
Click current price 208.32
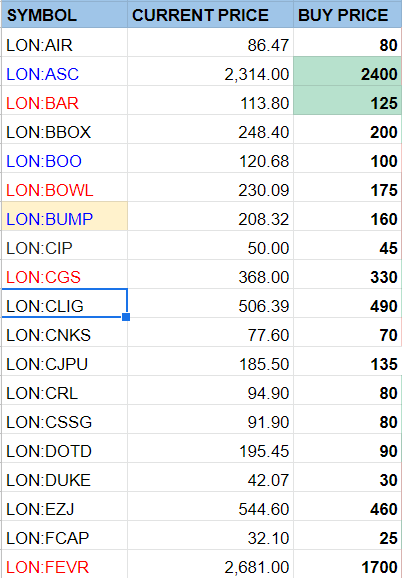pyautogui.click(x=210, y=216)
